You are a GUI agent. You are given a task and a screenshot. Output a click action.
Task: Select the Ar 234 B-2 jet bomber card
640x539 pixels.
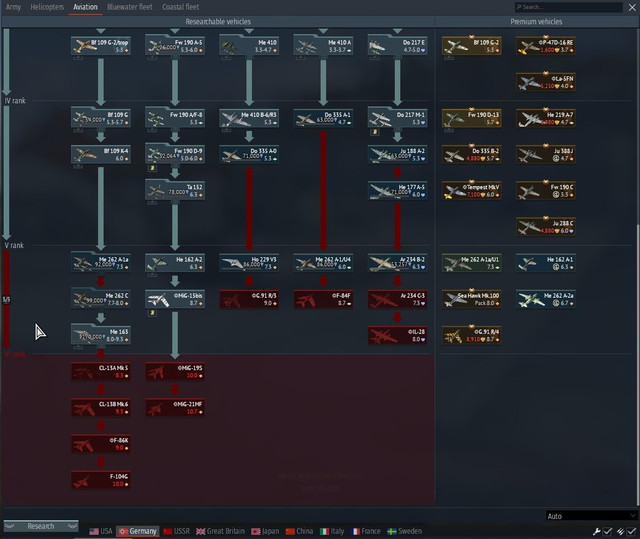pos(398,263)
